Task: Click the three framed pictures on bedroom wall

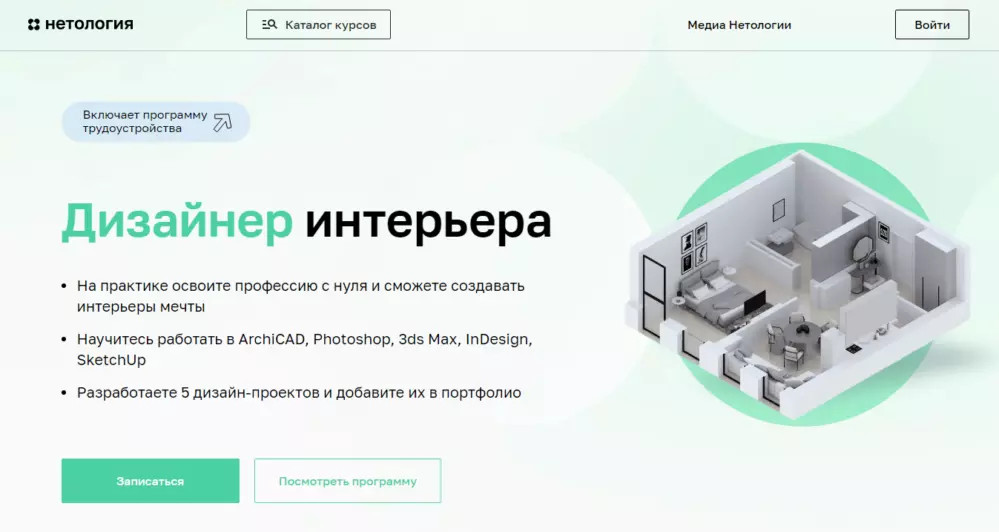Action: click(694, 248)
